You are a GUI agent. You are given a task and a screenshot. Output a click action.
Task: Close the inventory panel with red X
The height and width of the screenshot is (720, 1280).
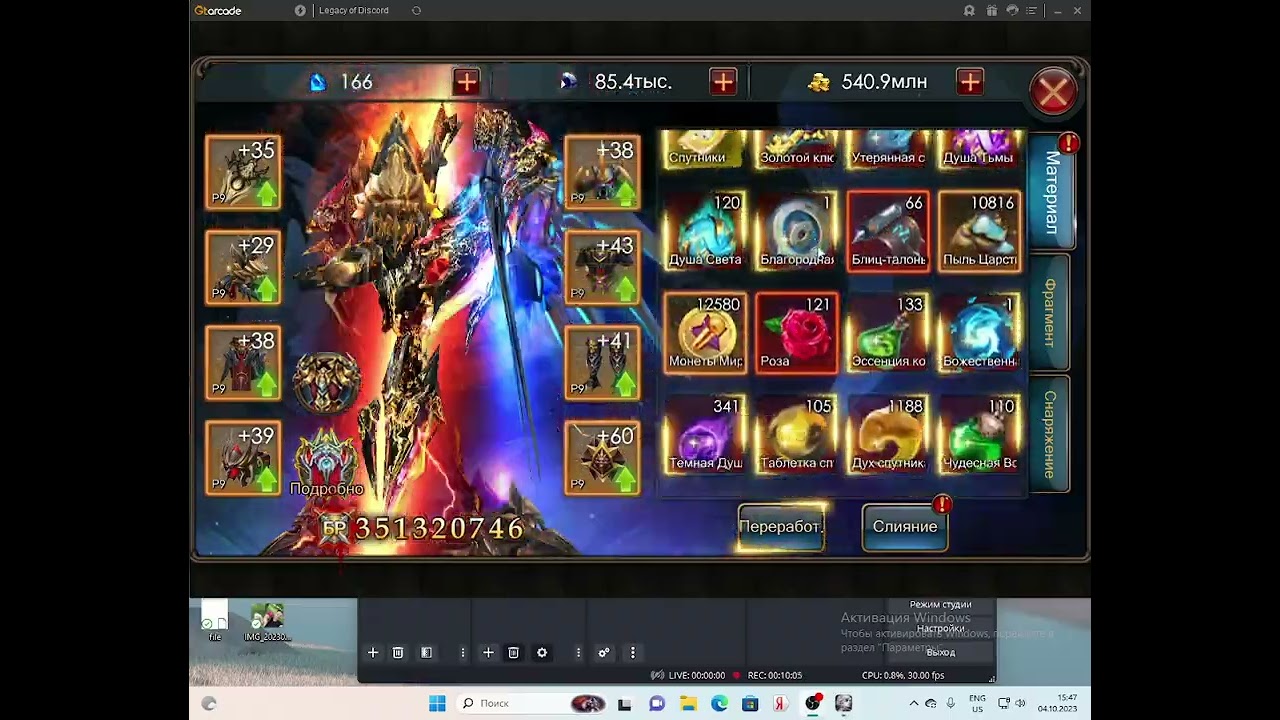(x=1053, y=93)
